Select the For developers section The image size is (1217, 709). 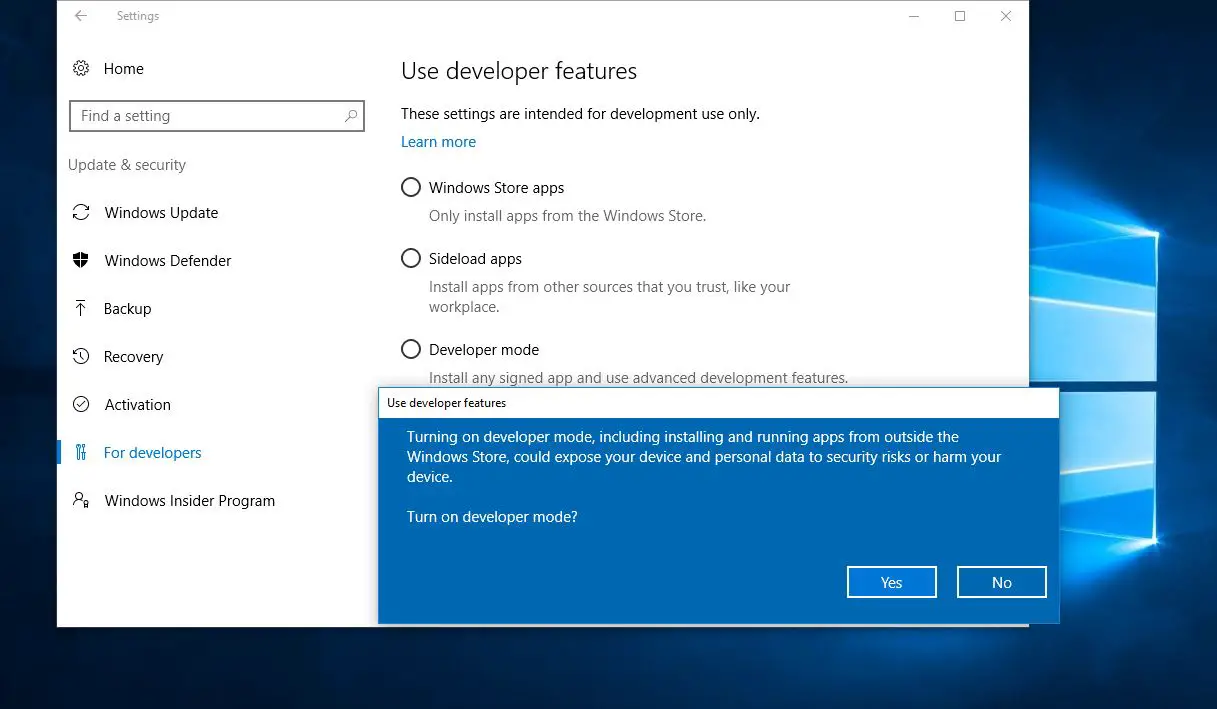pyautogui.click(x=152, y=452)
